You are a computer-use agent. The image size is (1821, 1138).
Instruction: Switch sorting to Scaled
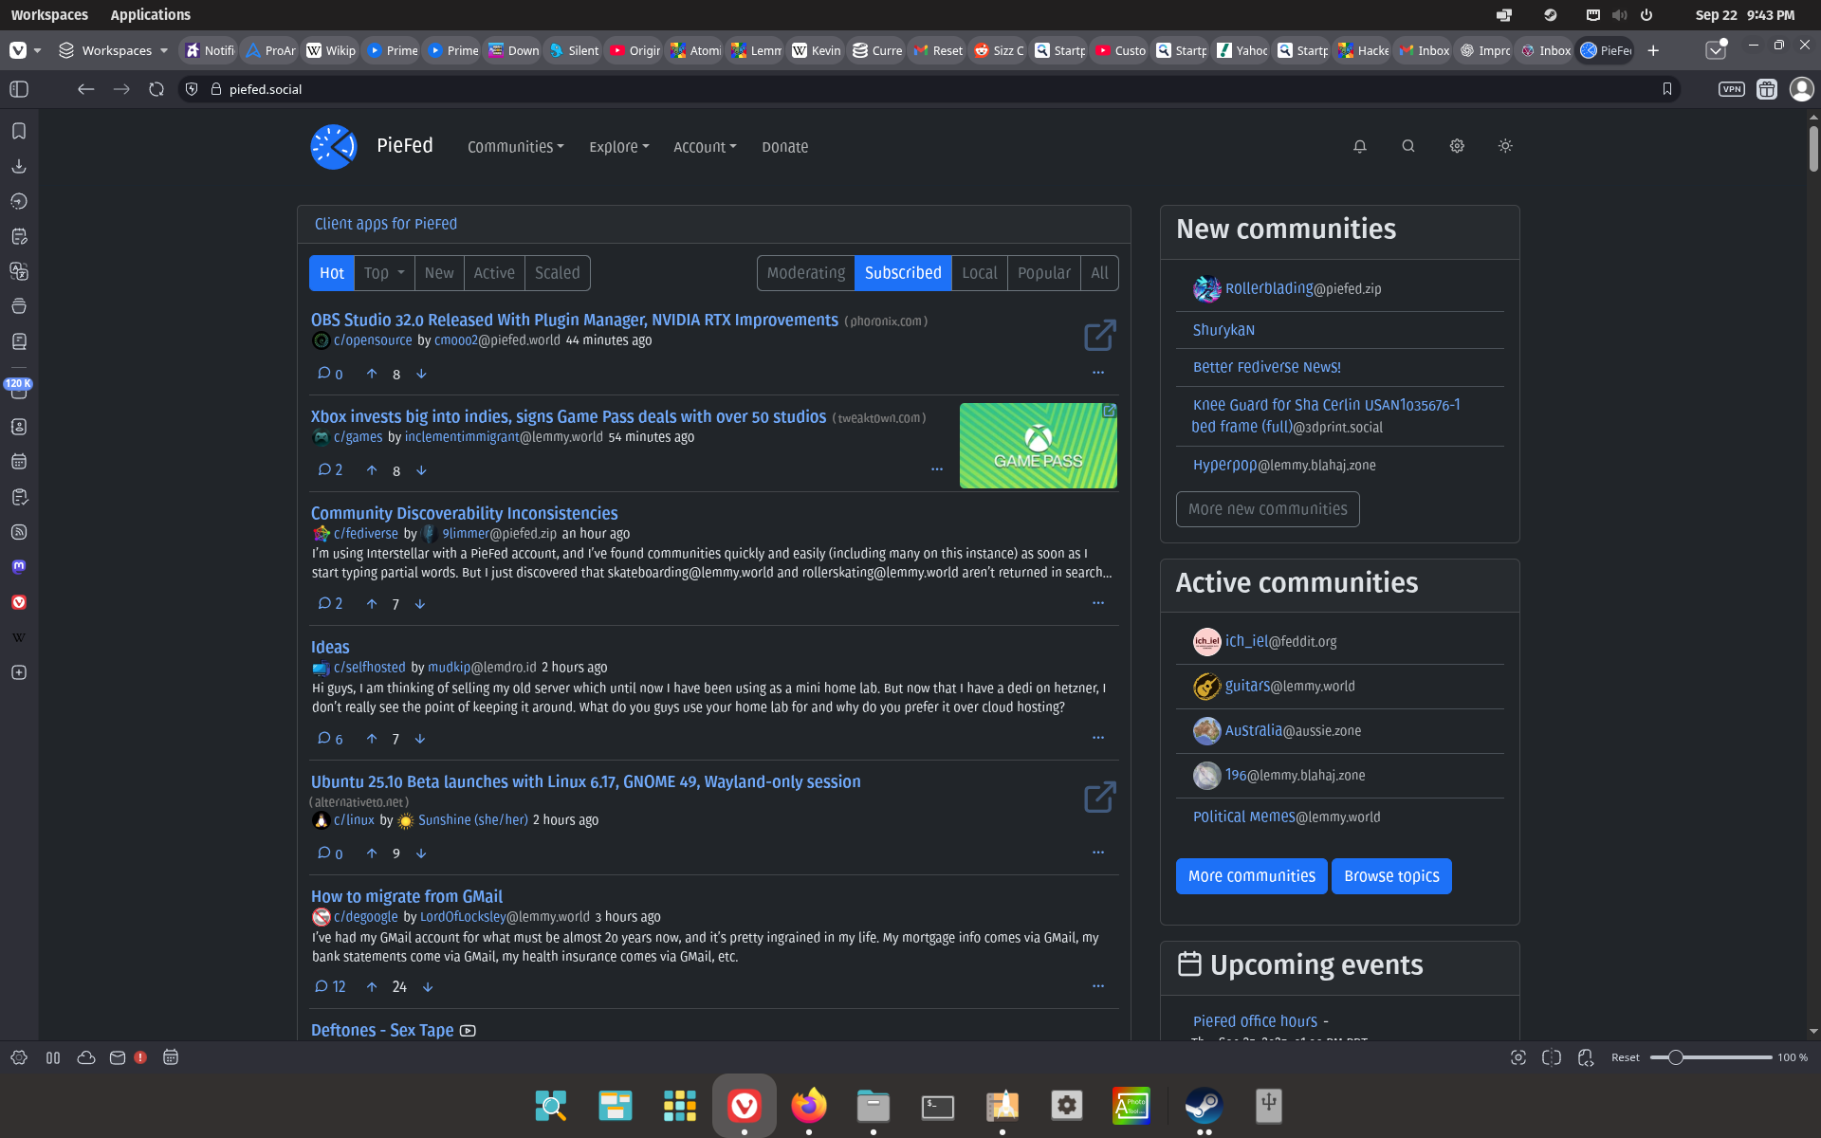557,273
